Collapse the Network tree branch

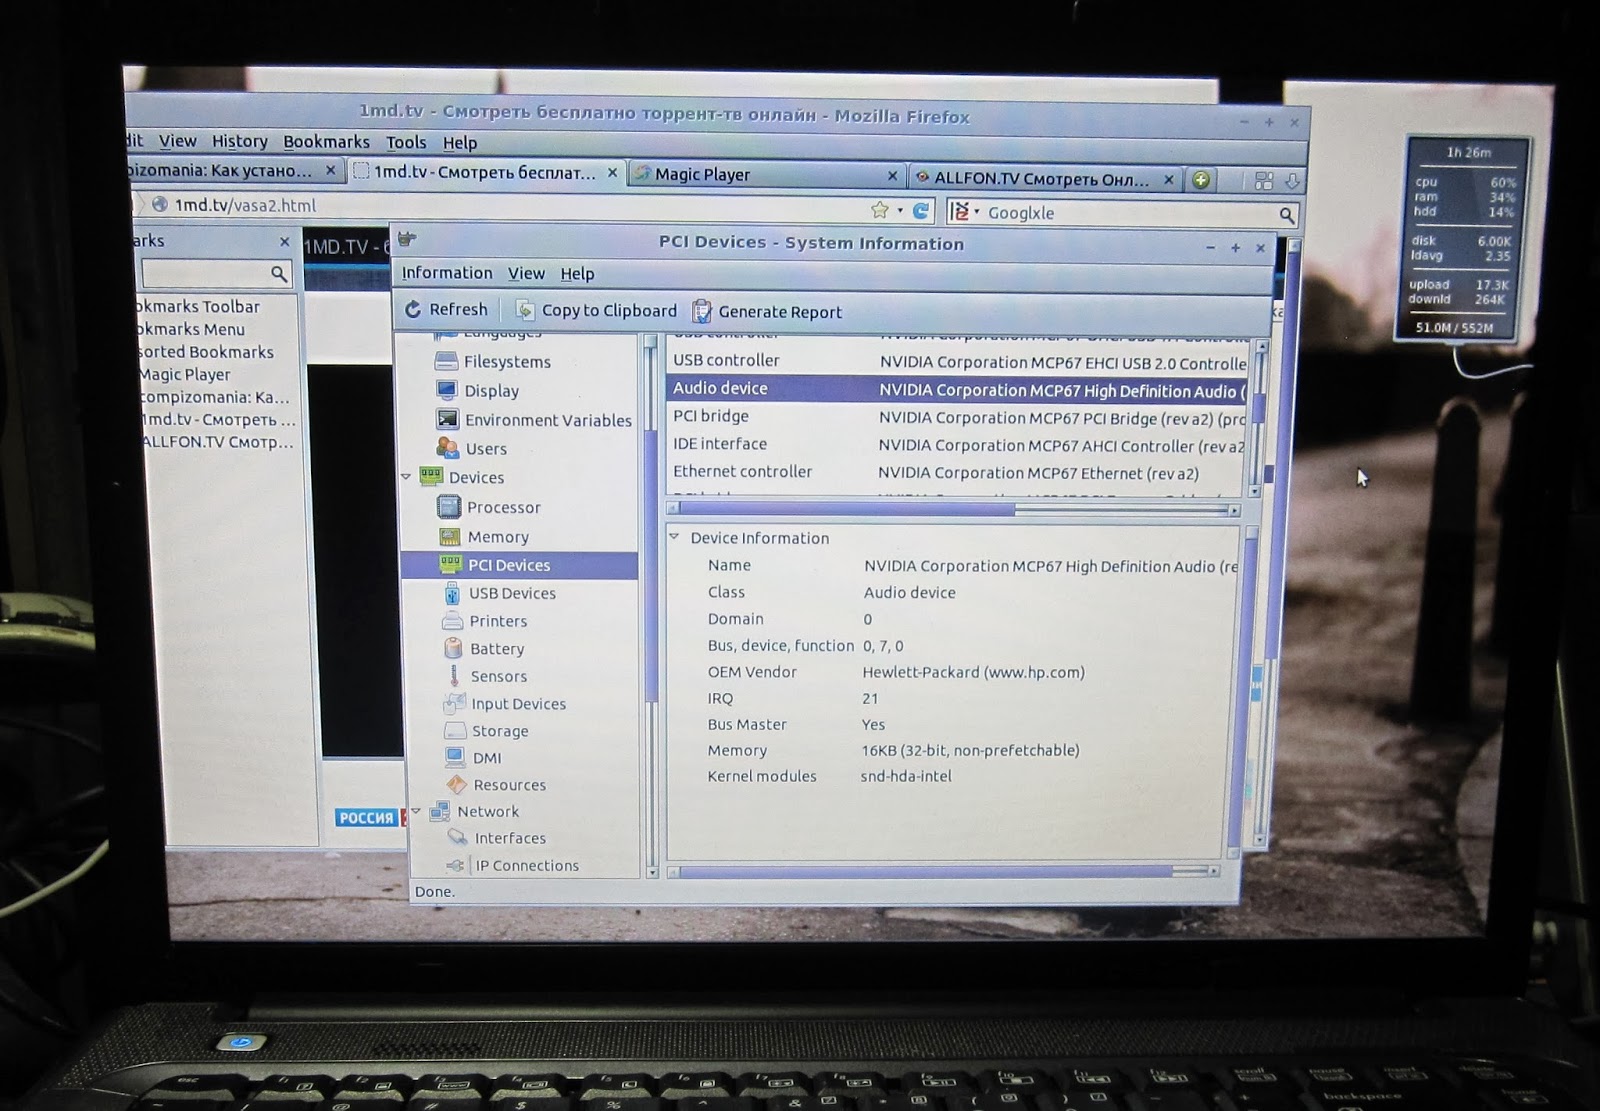click(416, 811)
